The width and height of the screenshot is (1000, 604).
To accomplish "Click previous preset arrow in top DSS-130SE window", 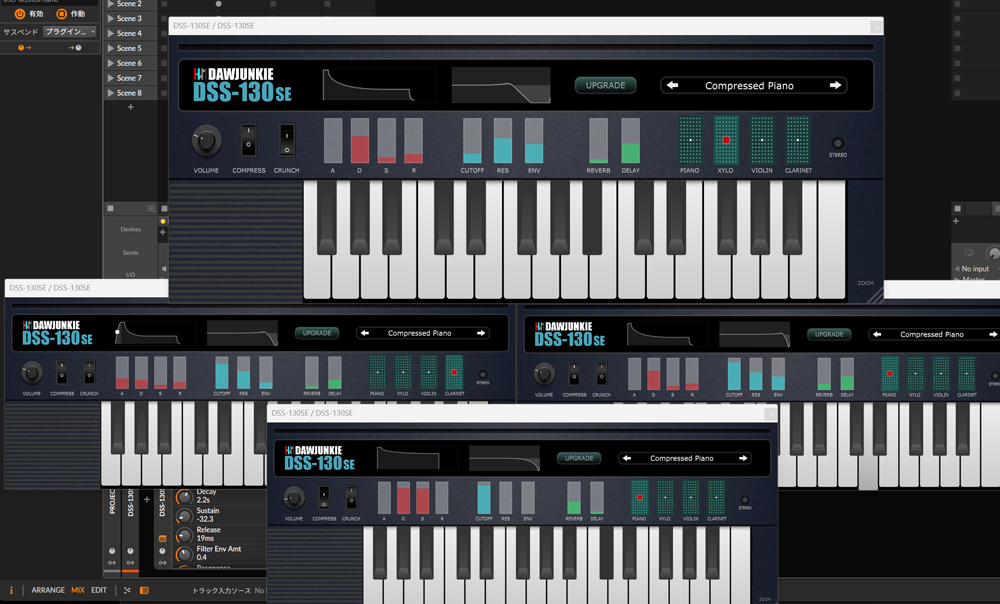I will click(673, 86).
